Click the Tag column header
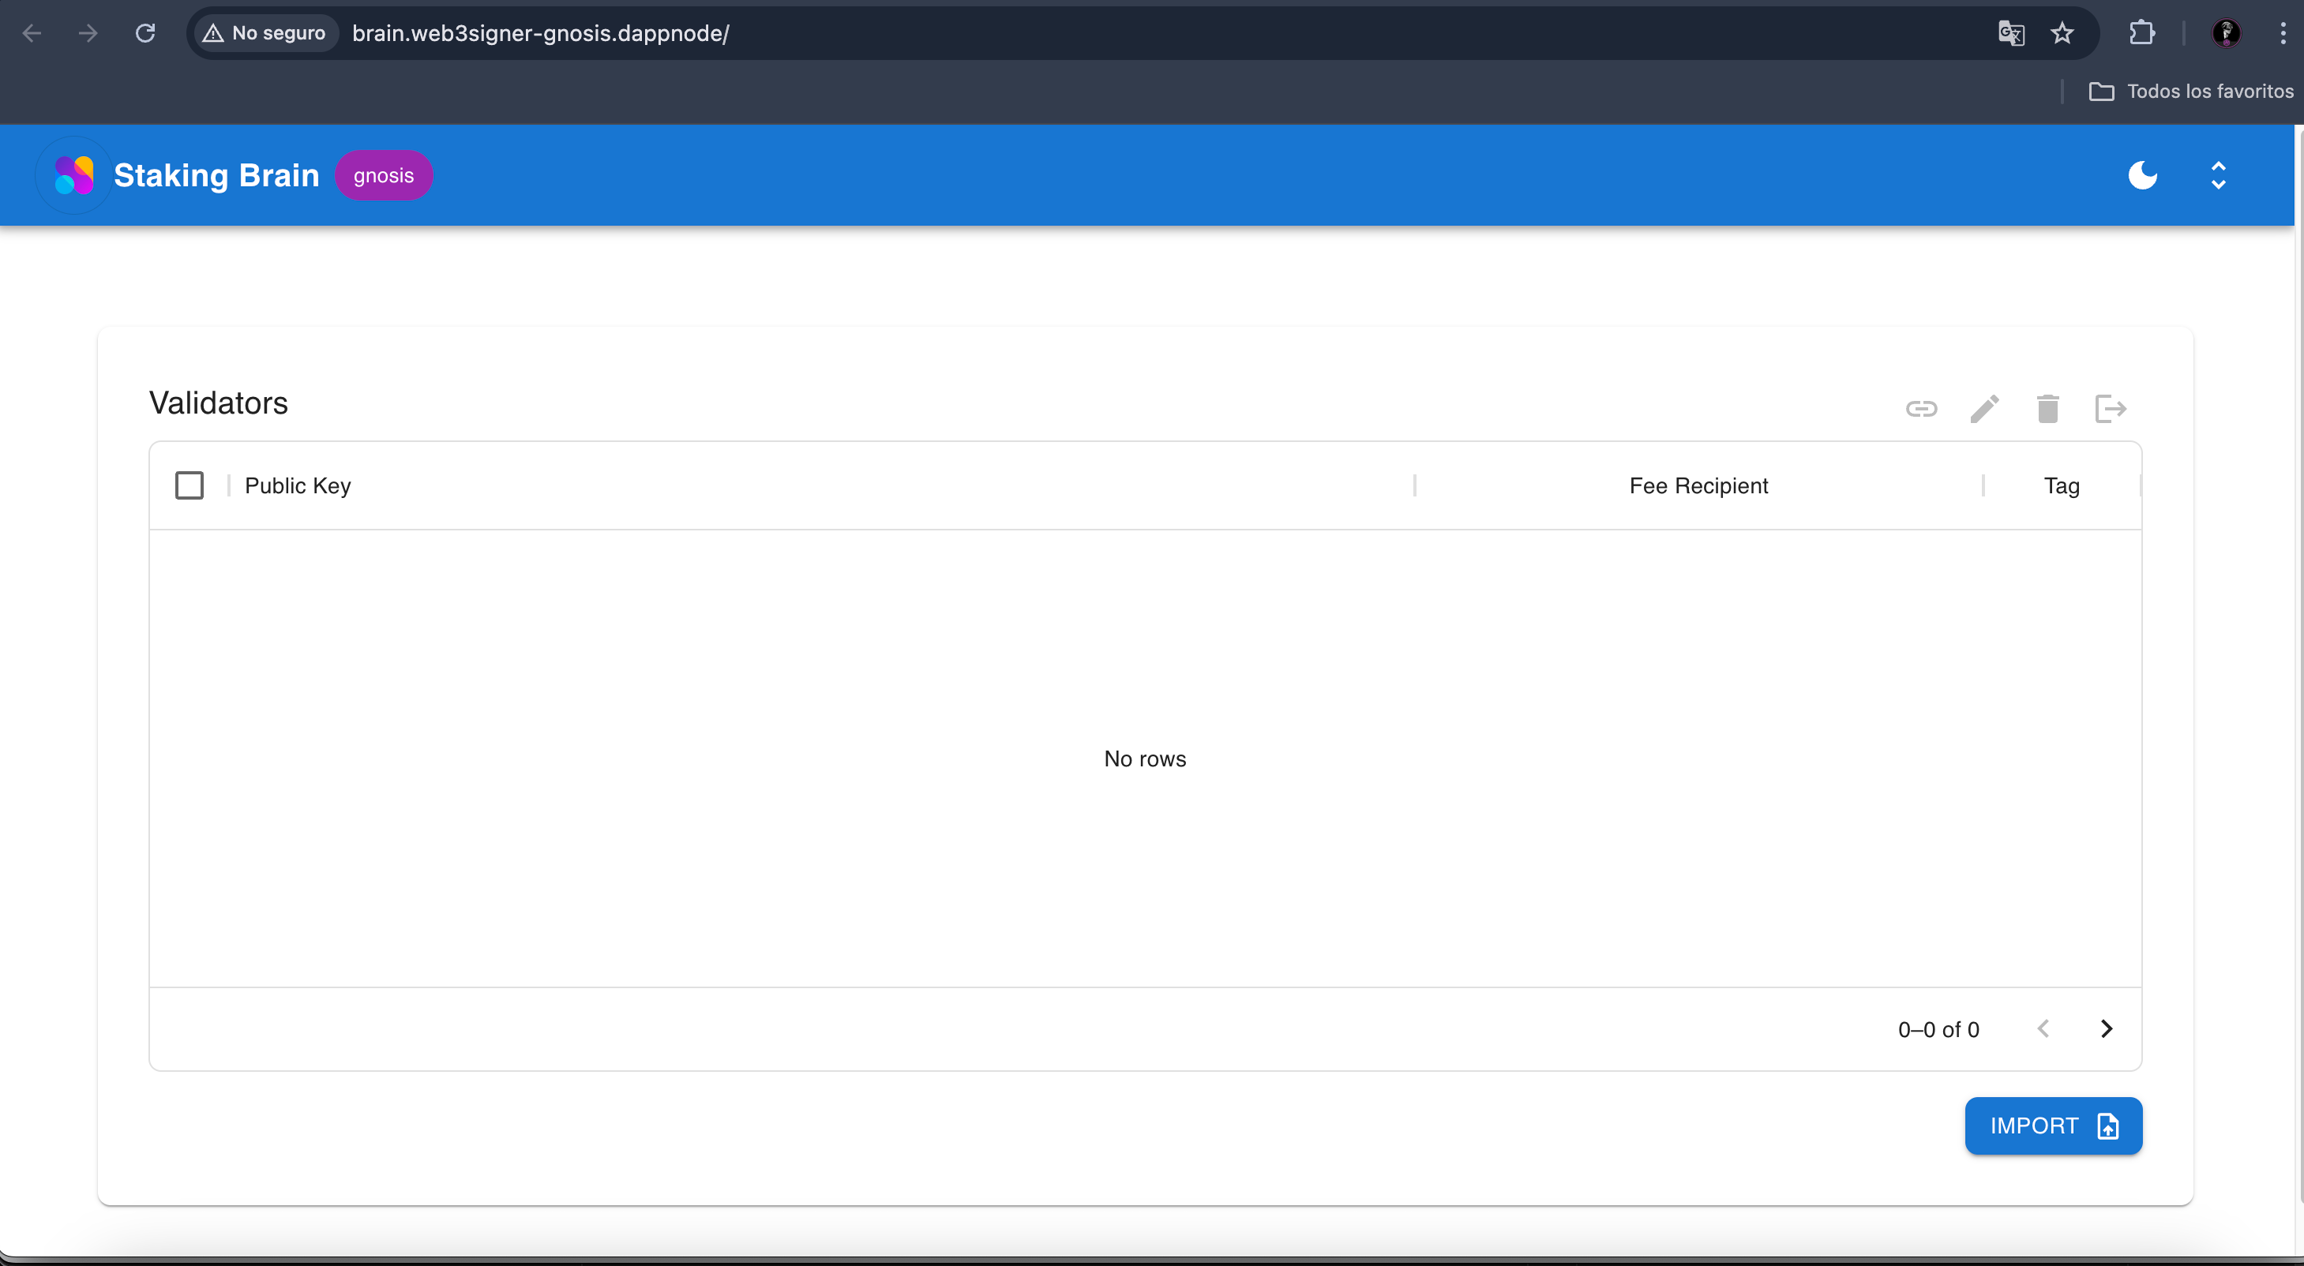The height and width of the screenshot is (1266, 2304). tap(2061, 486)
